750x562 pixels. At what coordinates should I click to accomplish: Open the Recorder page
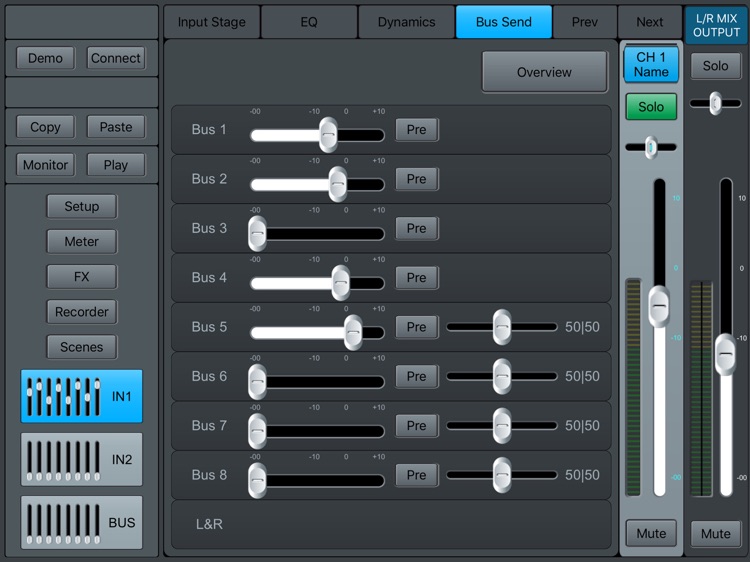coord(81,312)
